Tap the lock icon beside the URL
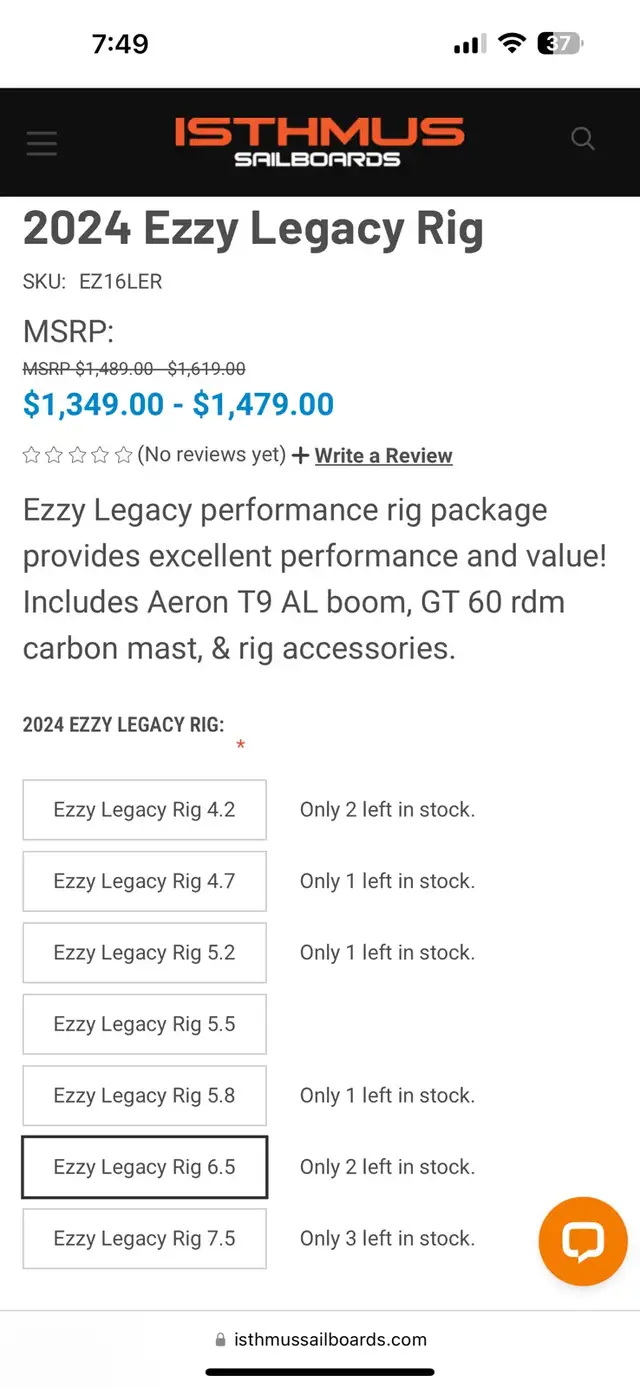Screen dimensions: 640x1388 pyautogui.click(x=221, y=1340)
